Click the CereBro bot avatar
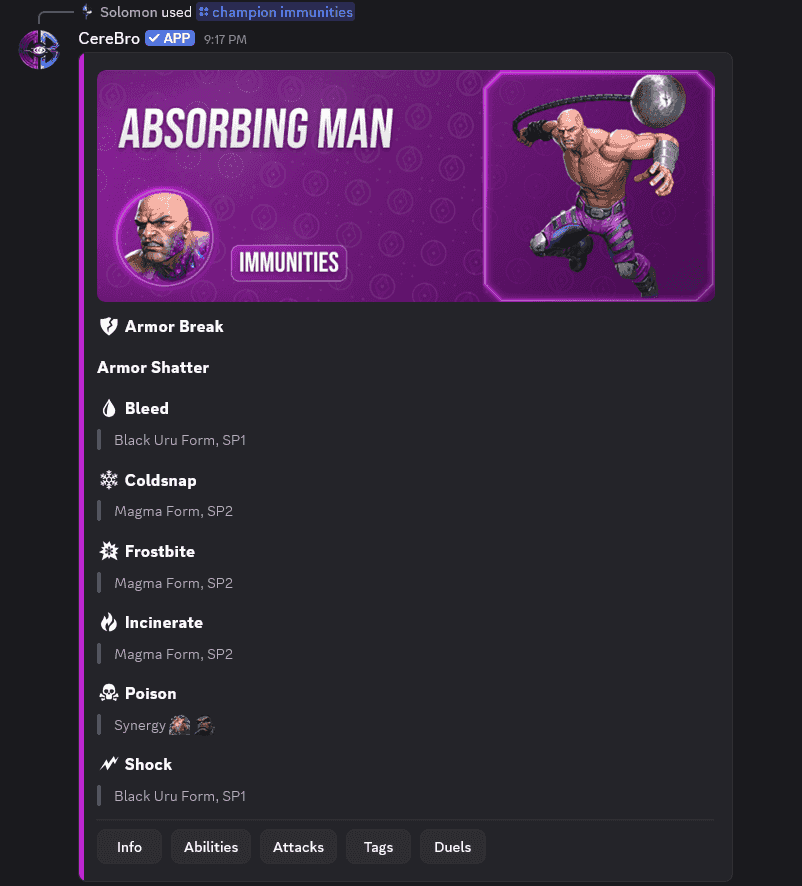 coord(39,50)
